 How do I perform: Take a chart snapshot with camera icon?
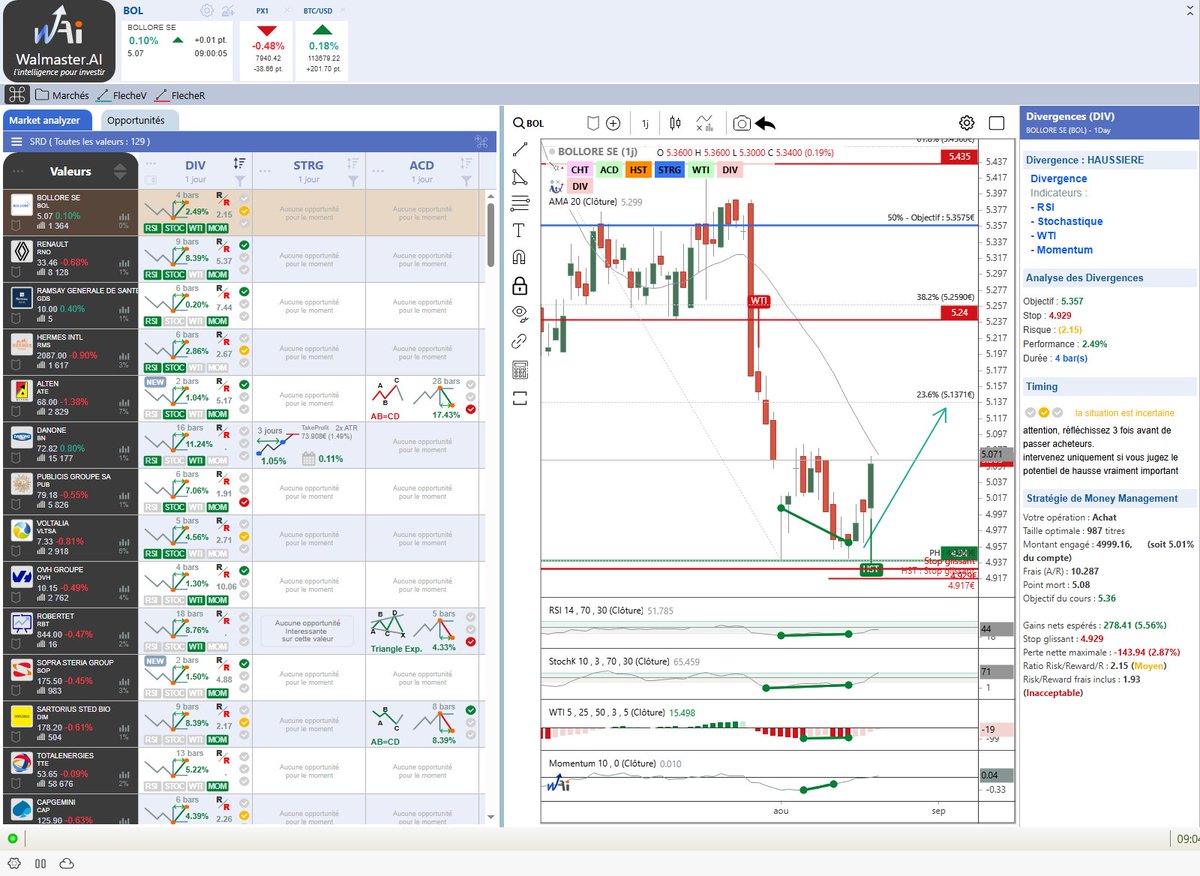742,123
